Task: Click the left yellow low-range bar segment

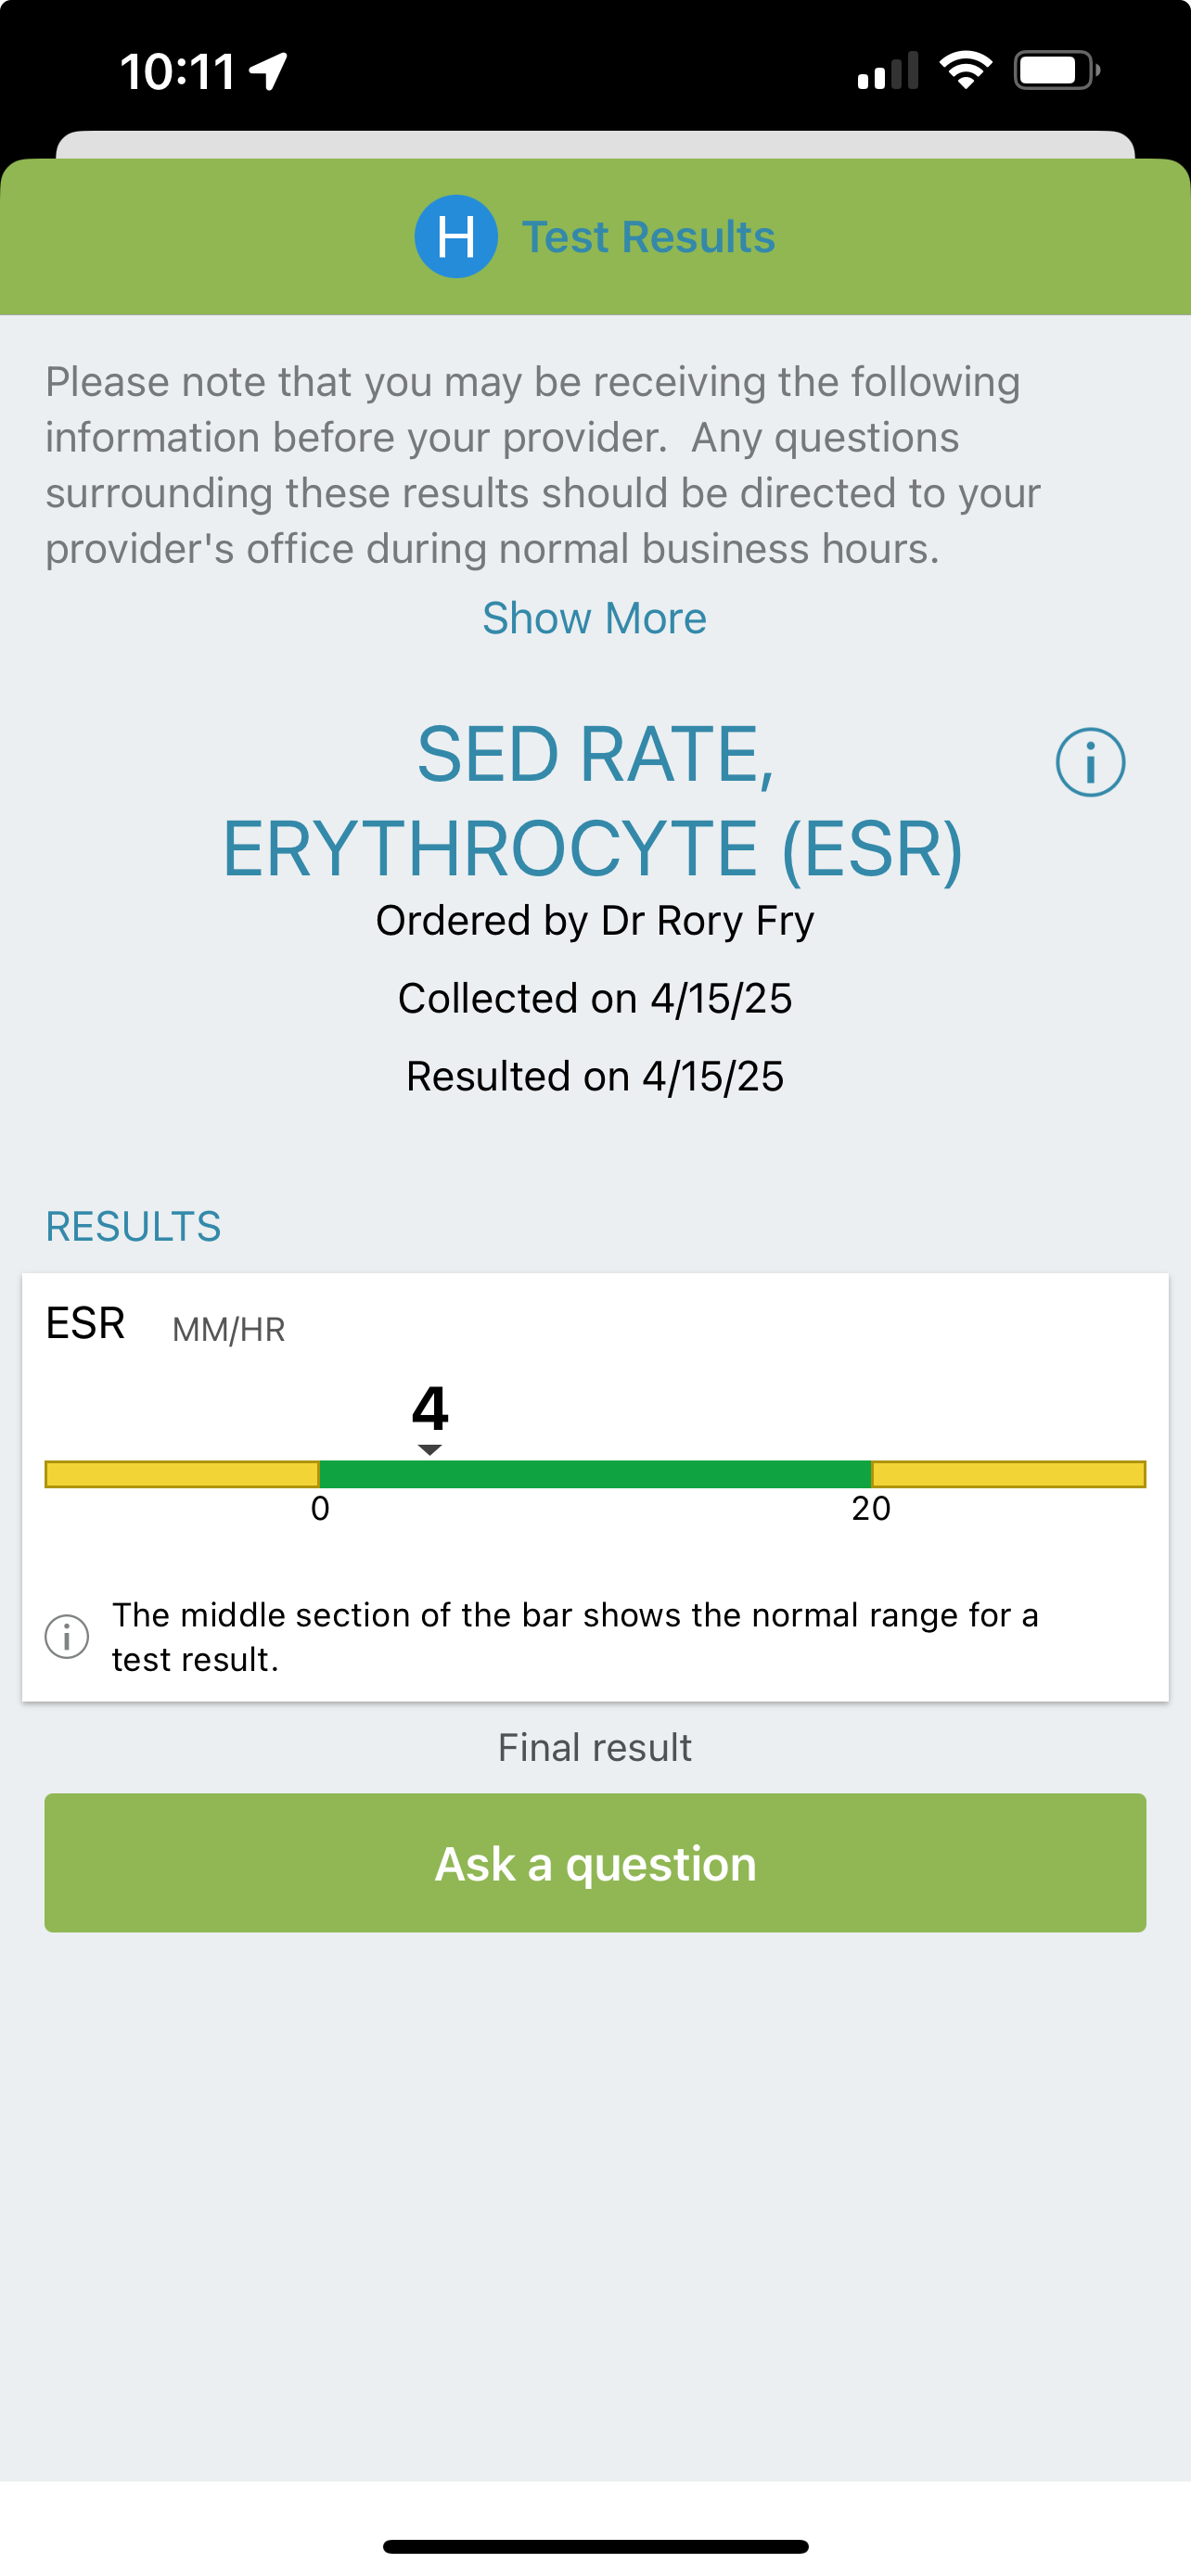Action: pyautogui.click(x=182, y=1474)
